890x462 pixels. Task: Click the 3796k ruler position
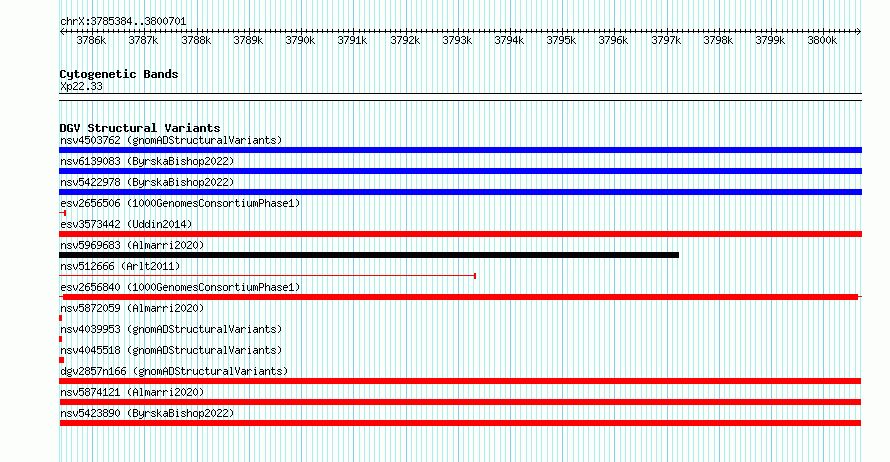click(x=614, y=40)
